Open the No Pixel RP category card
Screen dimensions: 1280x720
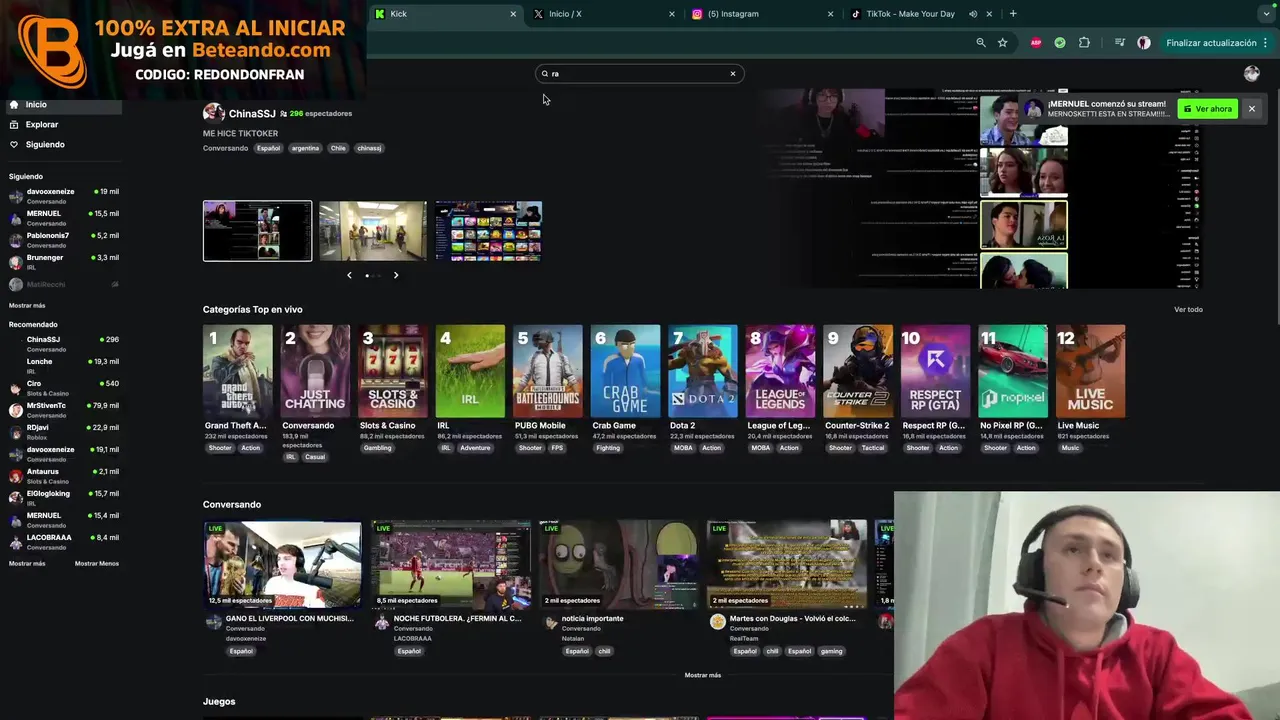click(1013, 371)
